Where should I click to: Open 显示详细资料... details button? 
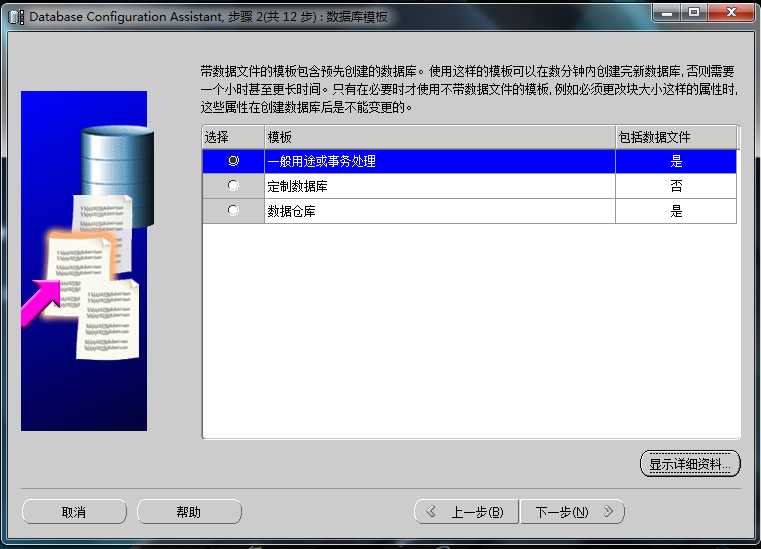[690, 464]
